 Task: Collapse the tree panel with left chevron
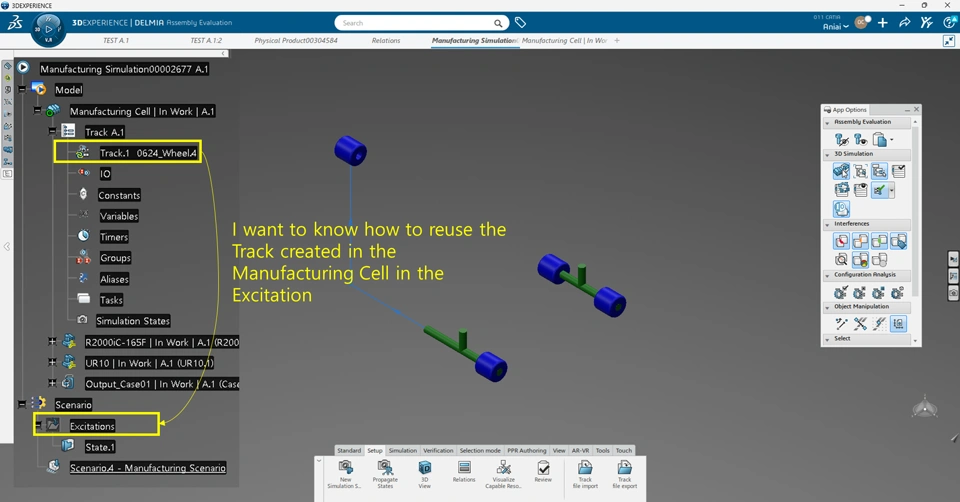[223, 54]
